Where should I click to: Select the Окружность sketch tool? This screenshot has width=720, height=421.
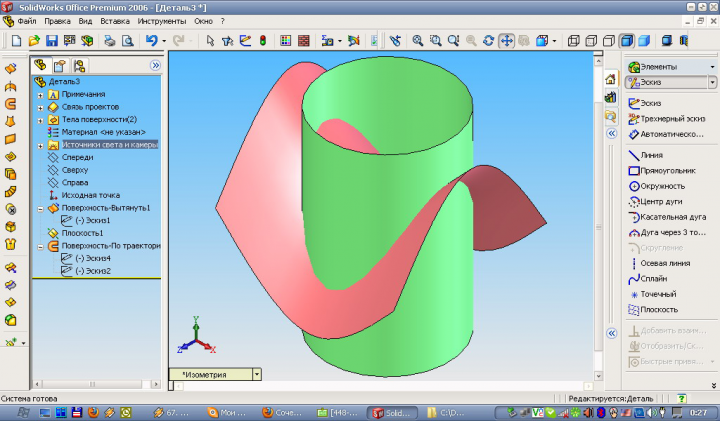tap(657, 186)
